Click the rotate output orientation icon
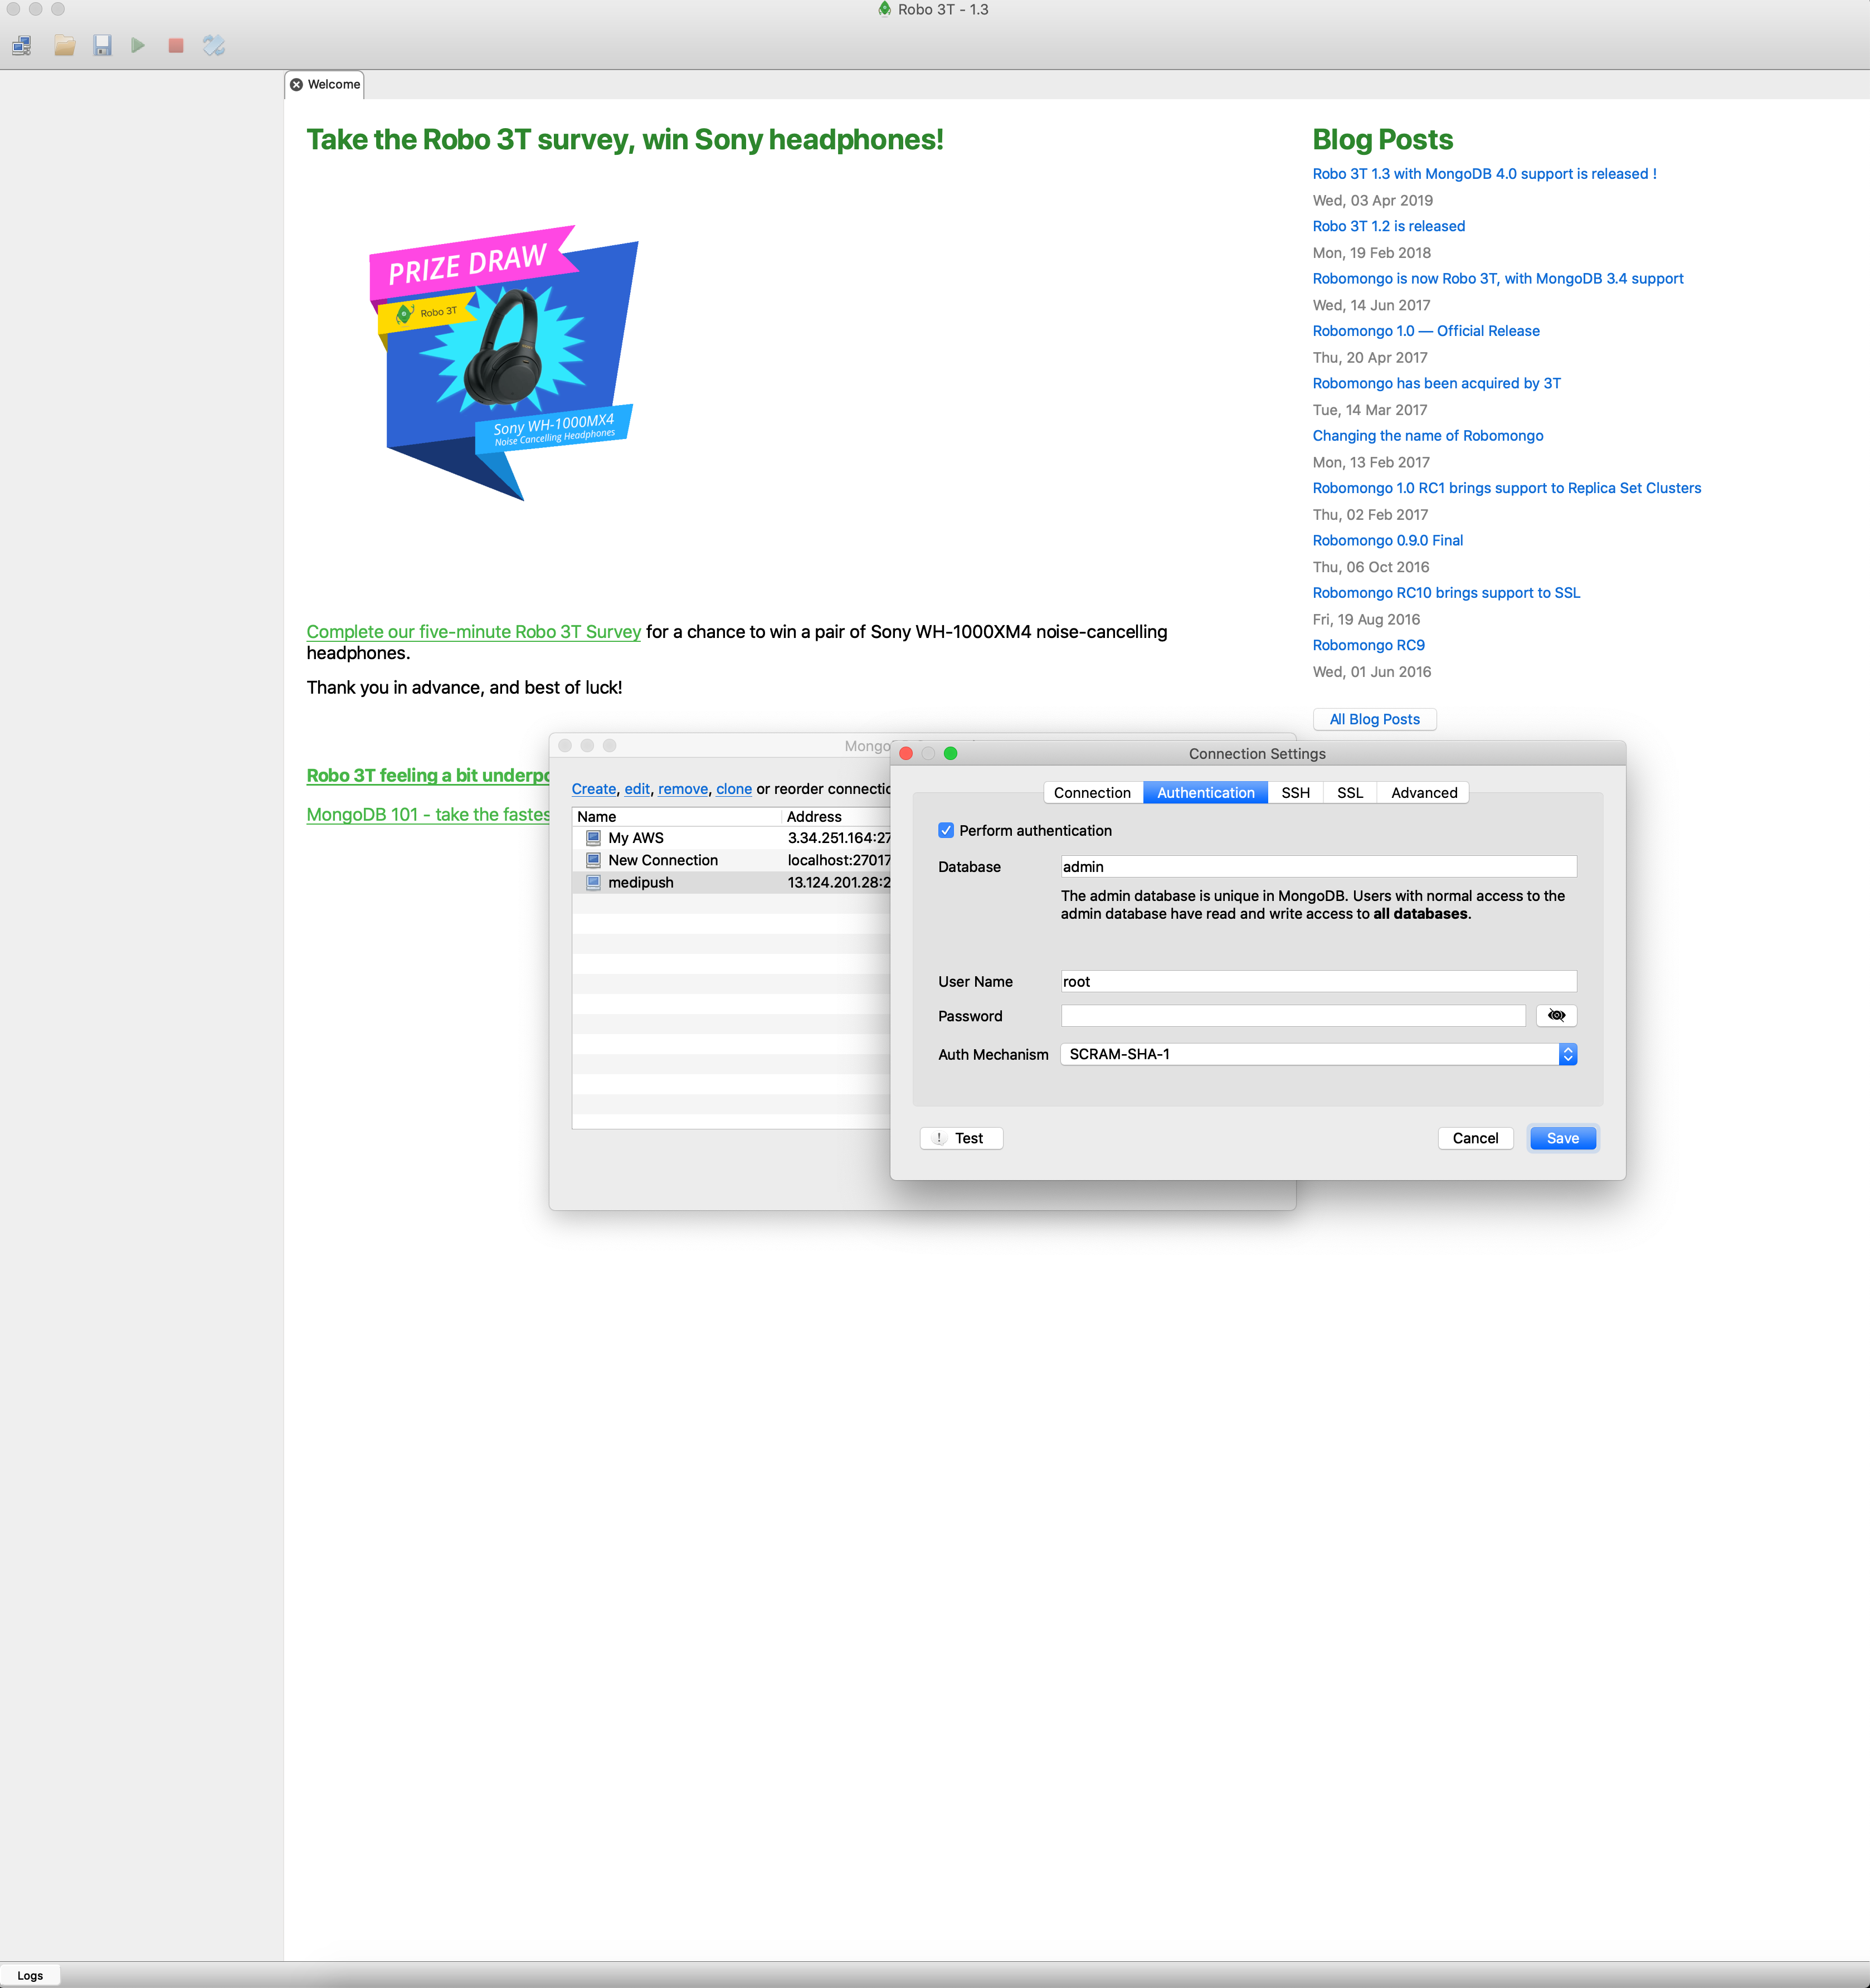 click(214, 45)
